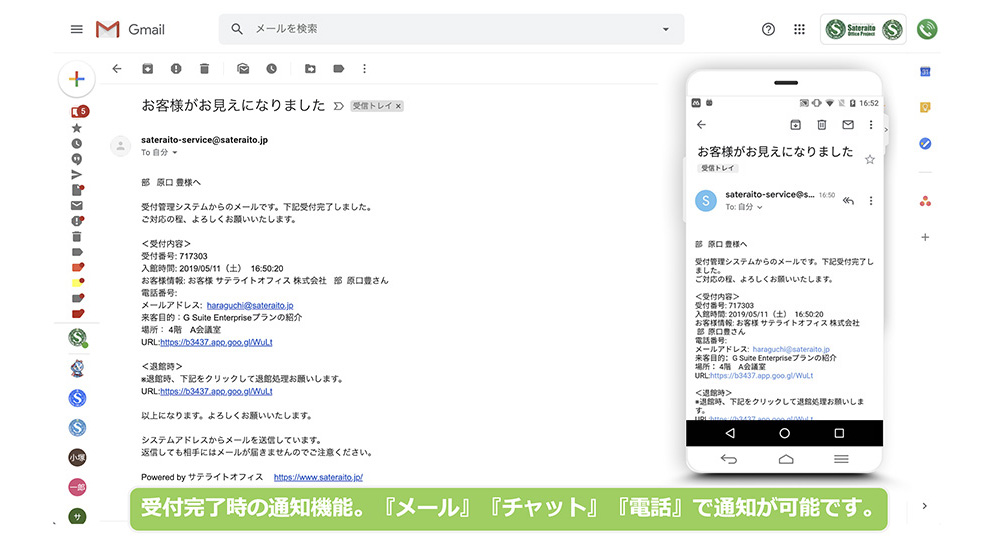Tap the blue S sender avatar on phone
This screenshot has height=543, width=1000.
point(706,201)
